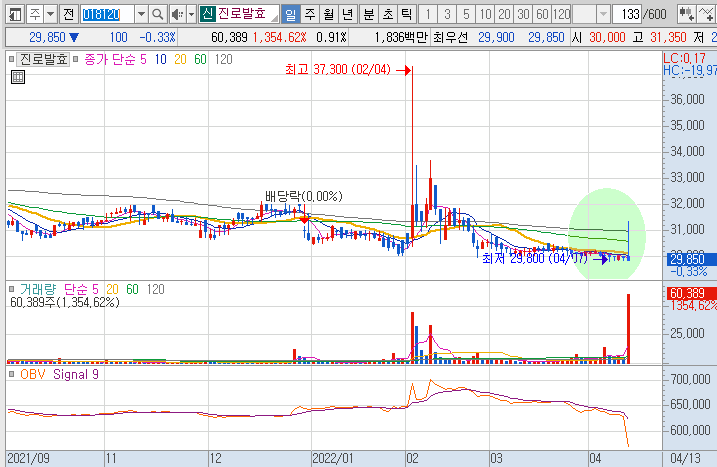Click the speaker alert icon

coord(177,14)
